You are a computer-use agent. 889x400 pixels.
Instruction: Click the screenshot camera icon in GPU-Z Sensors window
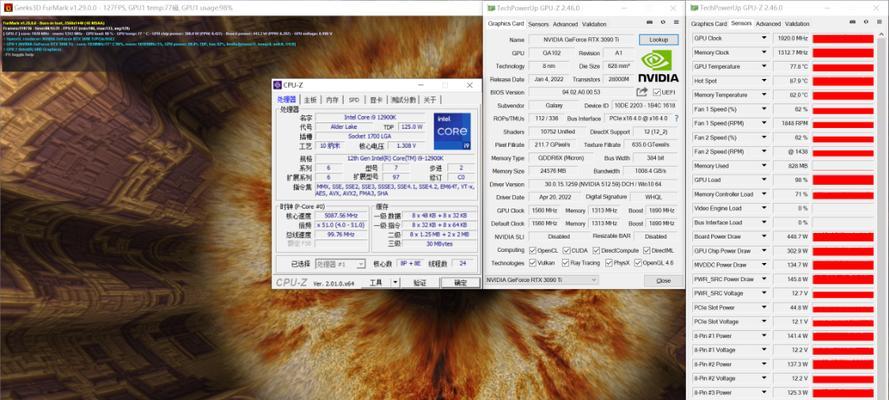click(x=854, y=23)
